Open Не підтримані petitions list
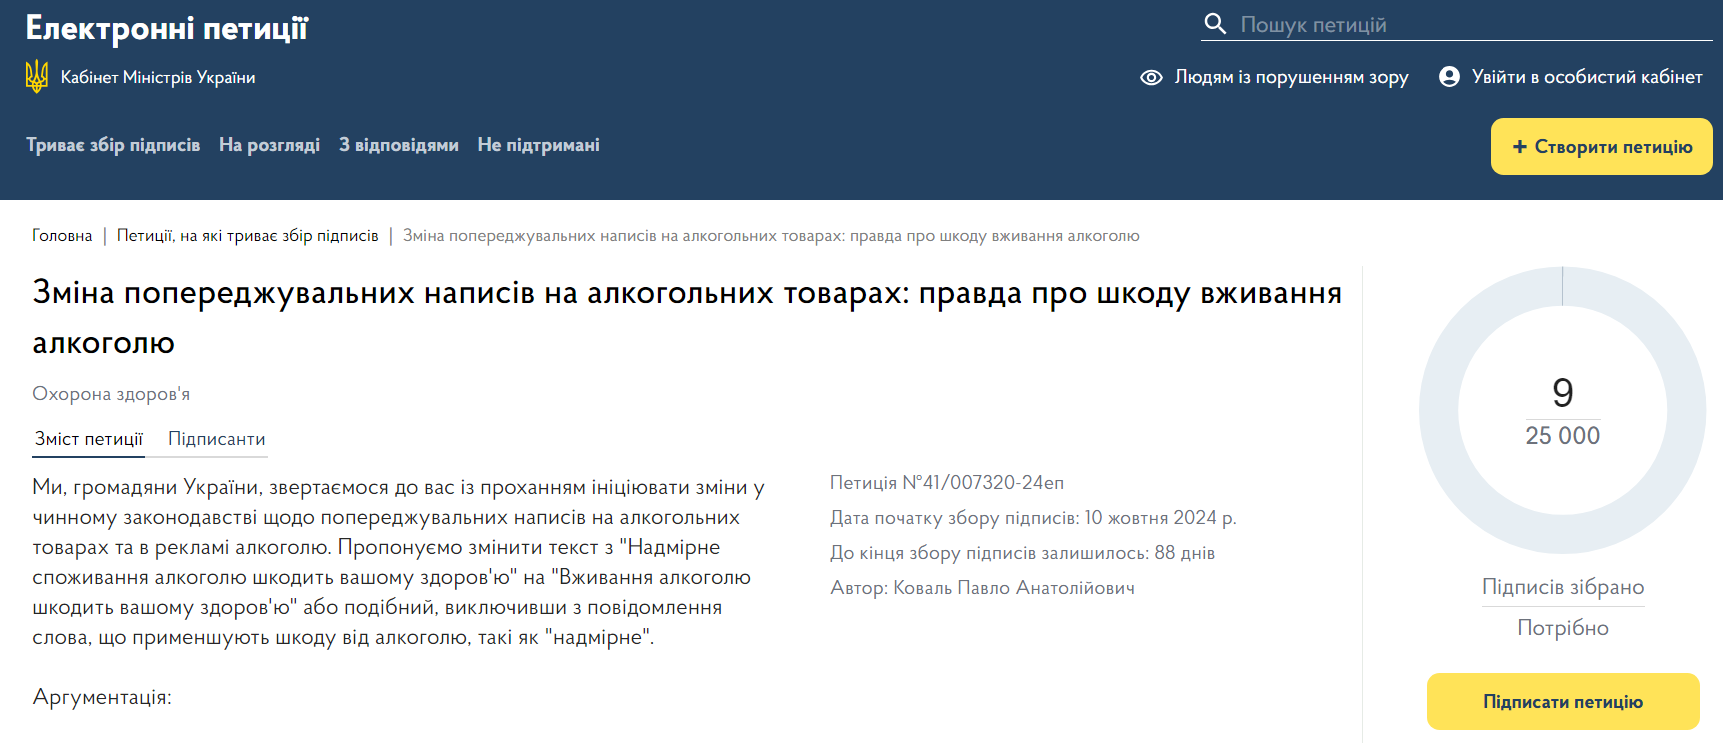This screenshot has width=1723, height=743. point(538,145)
